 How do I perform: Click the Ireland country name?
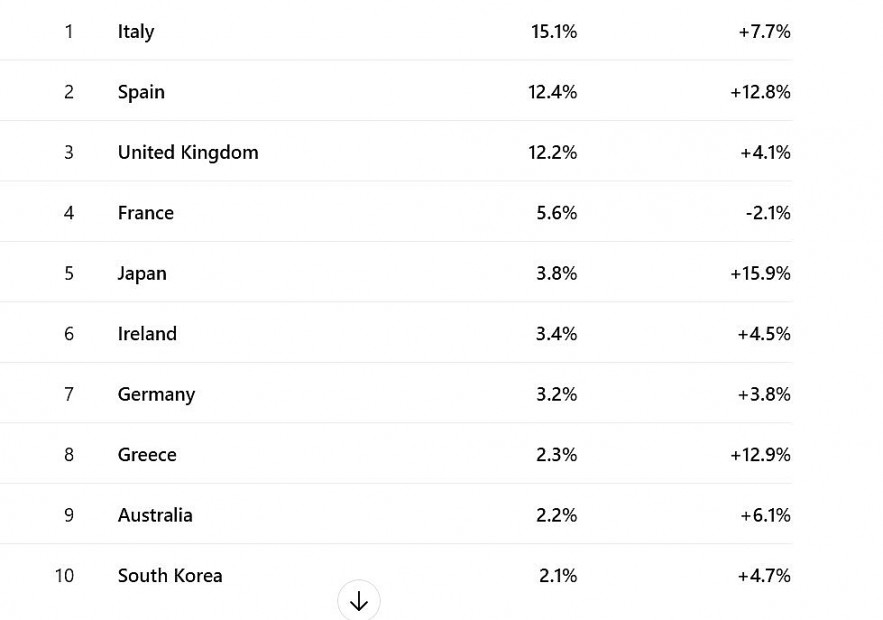pos(147,333)
